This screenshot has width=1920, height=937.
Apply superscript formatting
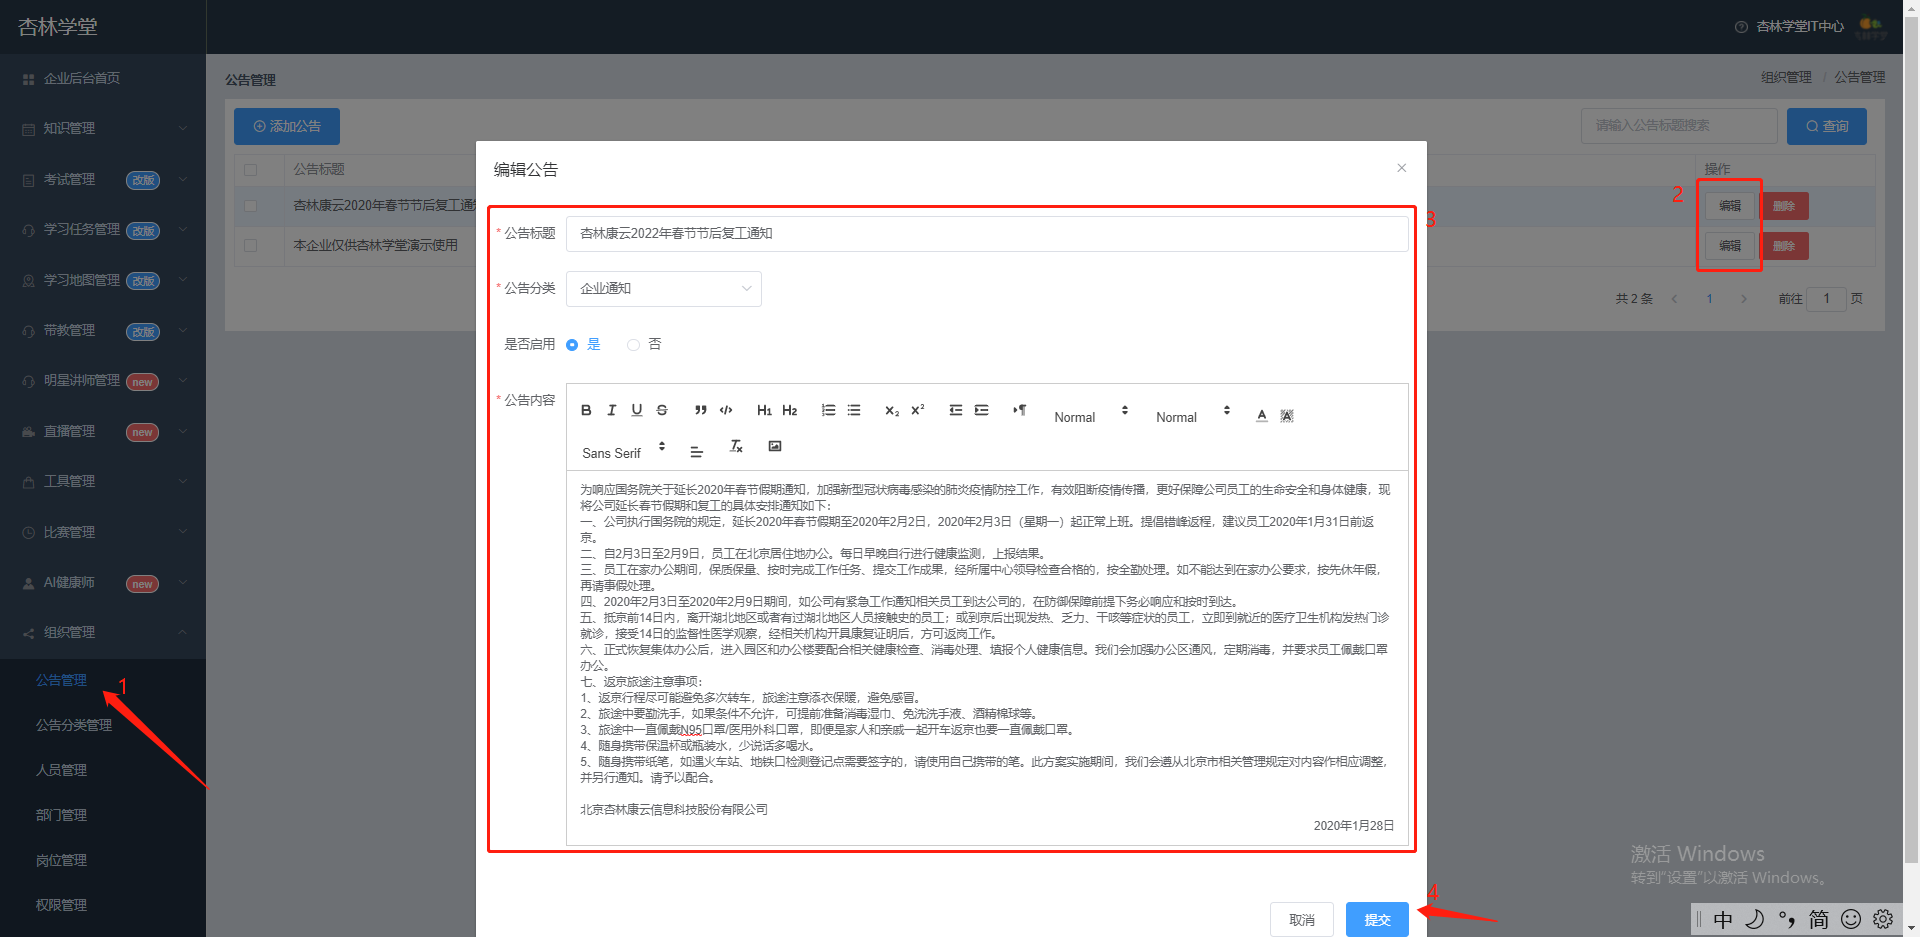coord(918,410)
